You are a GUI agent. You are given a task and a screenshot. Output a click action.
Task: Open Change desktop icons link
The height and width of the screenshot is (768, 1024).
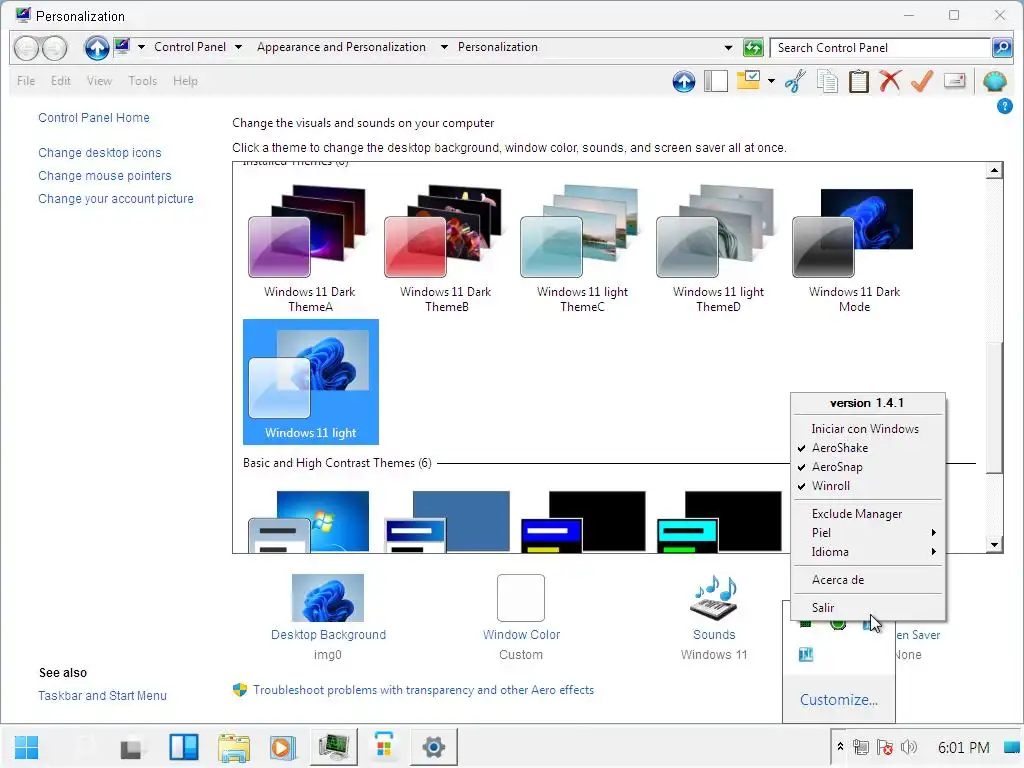tap(100, 153)
